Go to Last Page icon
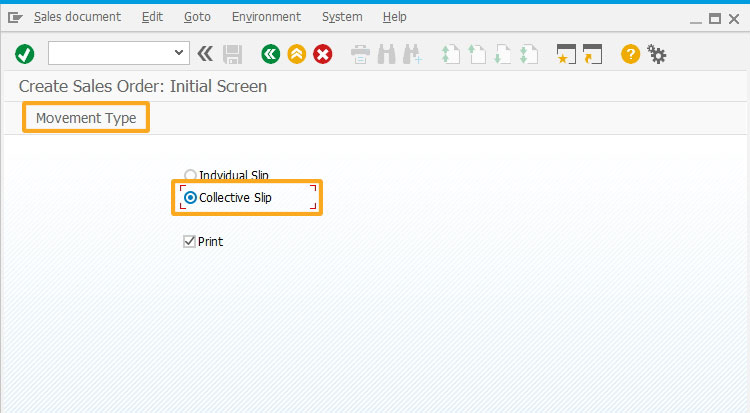Image resolution: width=750 pixels, height=413 pixels. (x=529, y=54)
